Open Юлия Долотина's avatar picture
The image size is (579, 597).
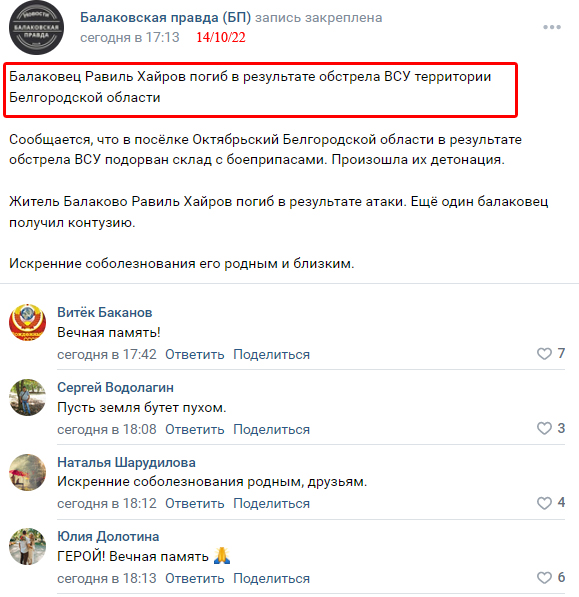27,546
